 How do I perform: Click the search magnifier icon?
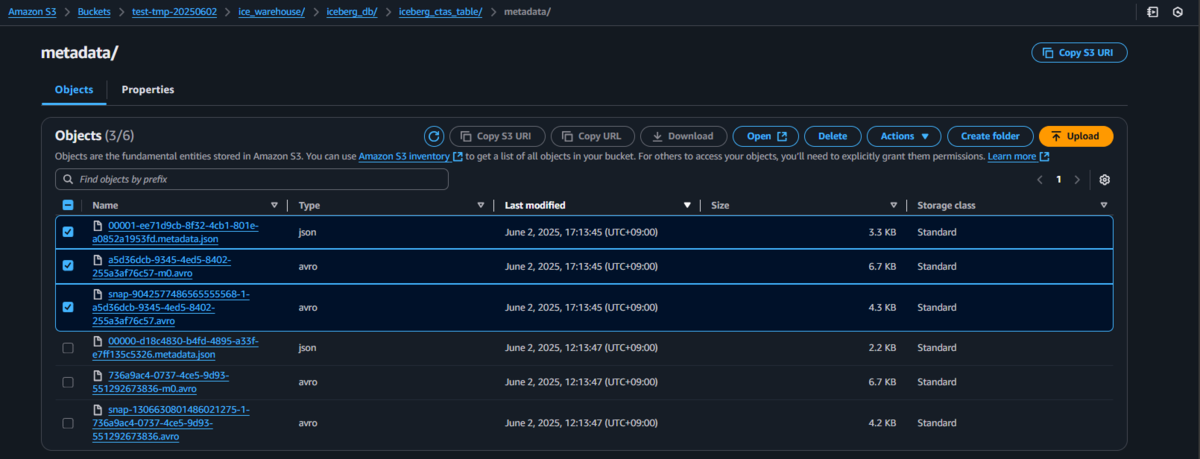(x=68, y=180)
